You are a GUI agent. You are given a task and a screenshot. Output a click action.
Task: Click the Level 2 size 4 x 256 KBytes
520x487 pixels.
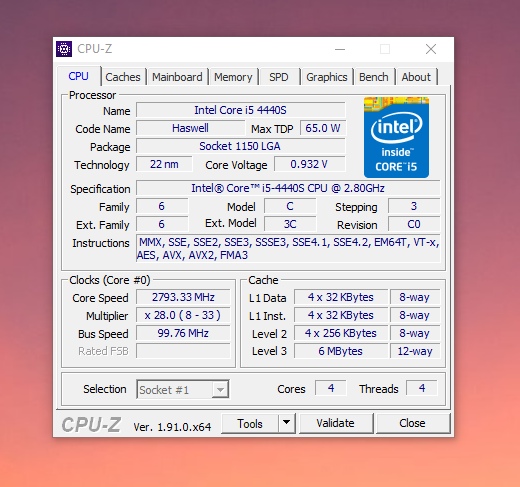341,333
